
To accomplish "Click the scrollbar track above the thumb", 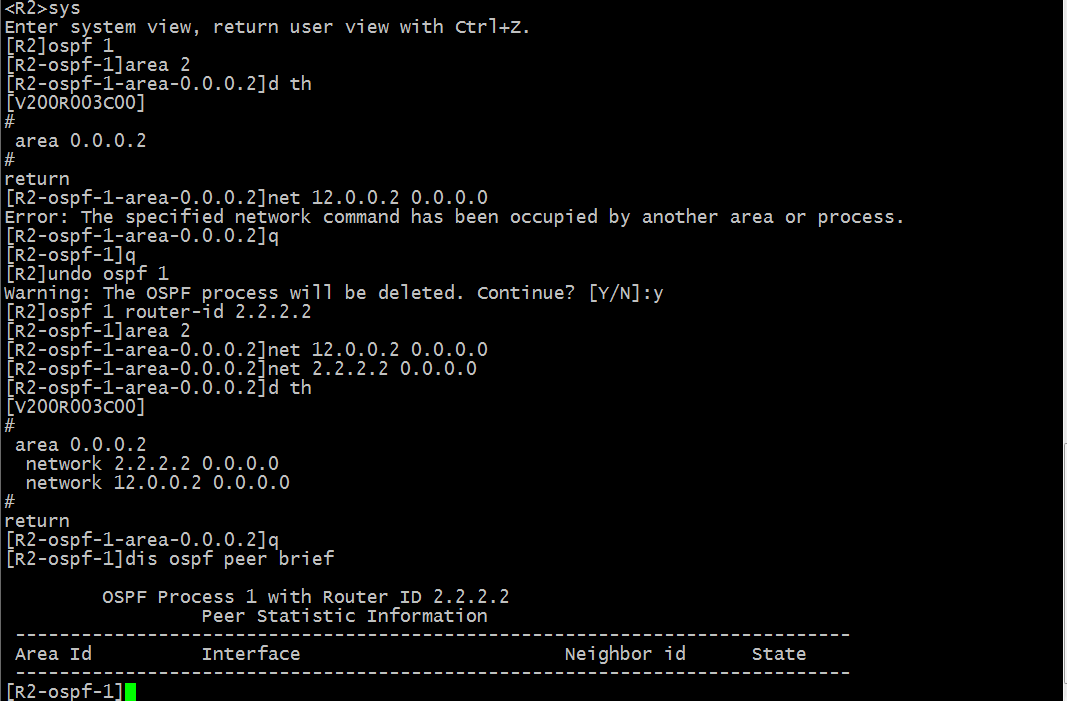I will [1064, 221].
